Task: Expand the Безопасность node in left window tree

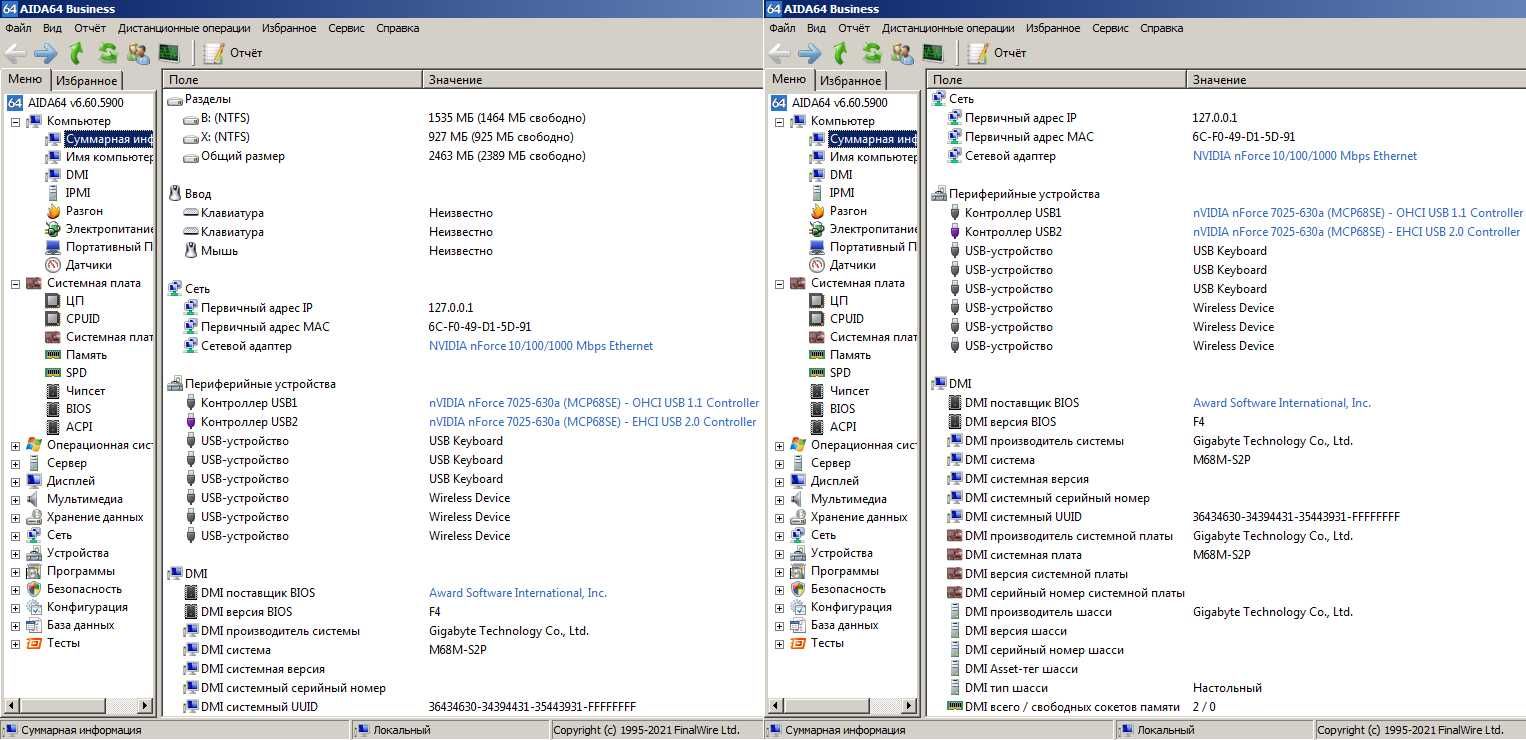Action: point(15,589)
